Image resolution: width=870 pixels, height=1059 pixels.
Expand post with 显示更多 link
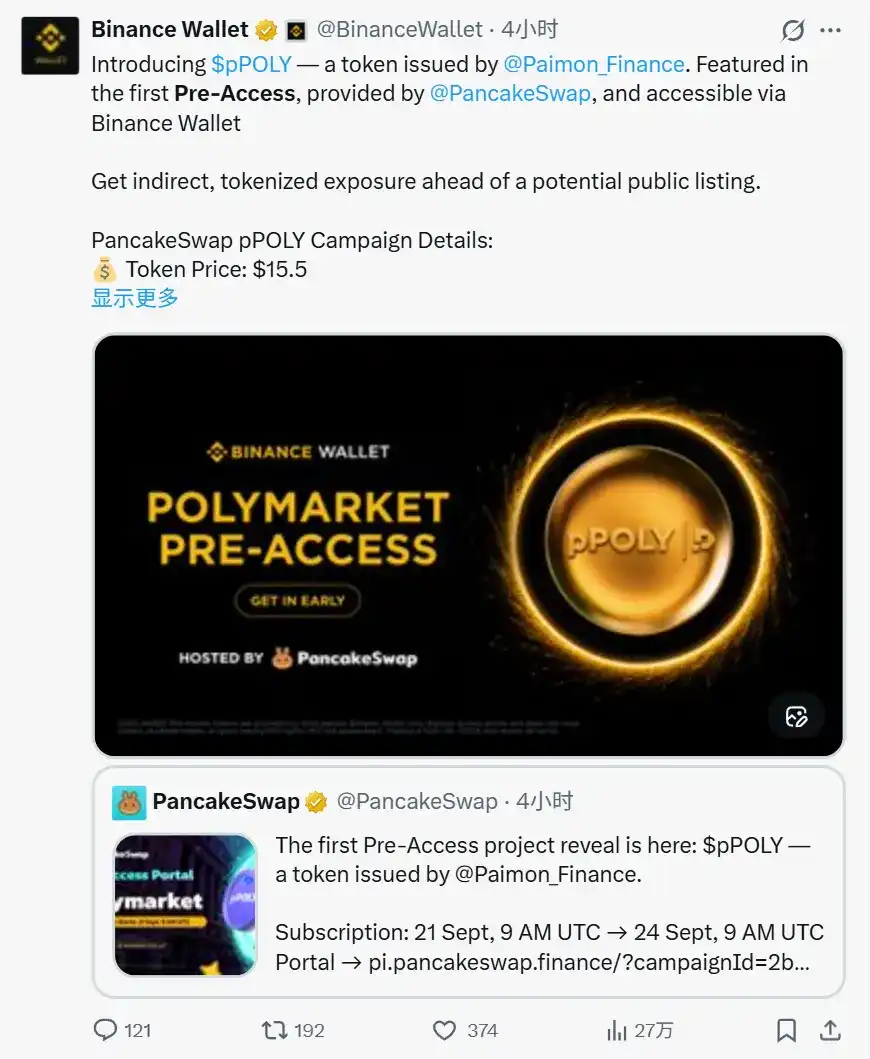click(x=135, y=298)
